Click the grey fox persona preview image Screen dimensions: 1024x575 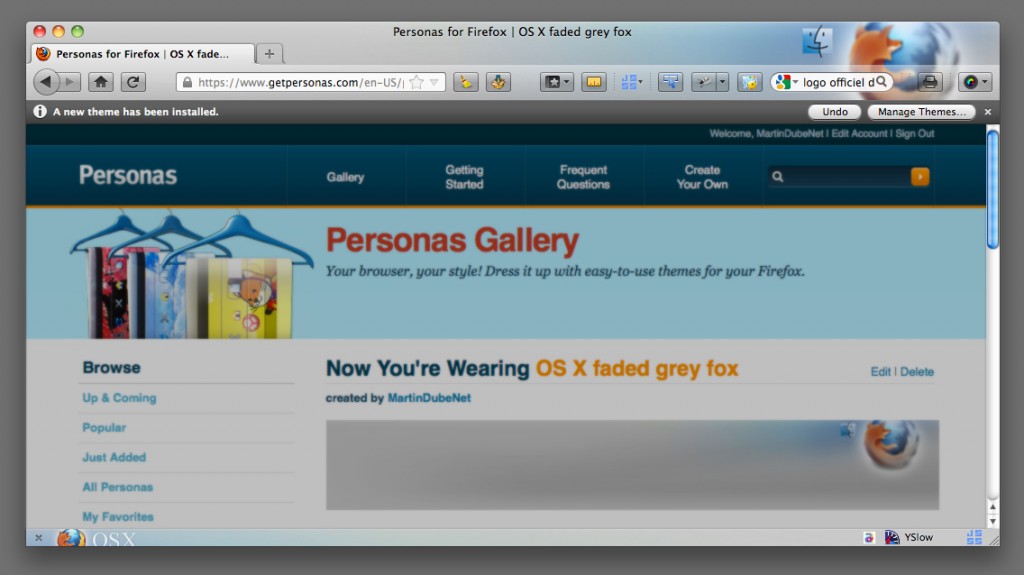point(632,465)
